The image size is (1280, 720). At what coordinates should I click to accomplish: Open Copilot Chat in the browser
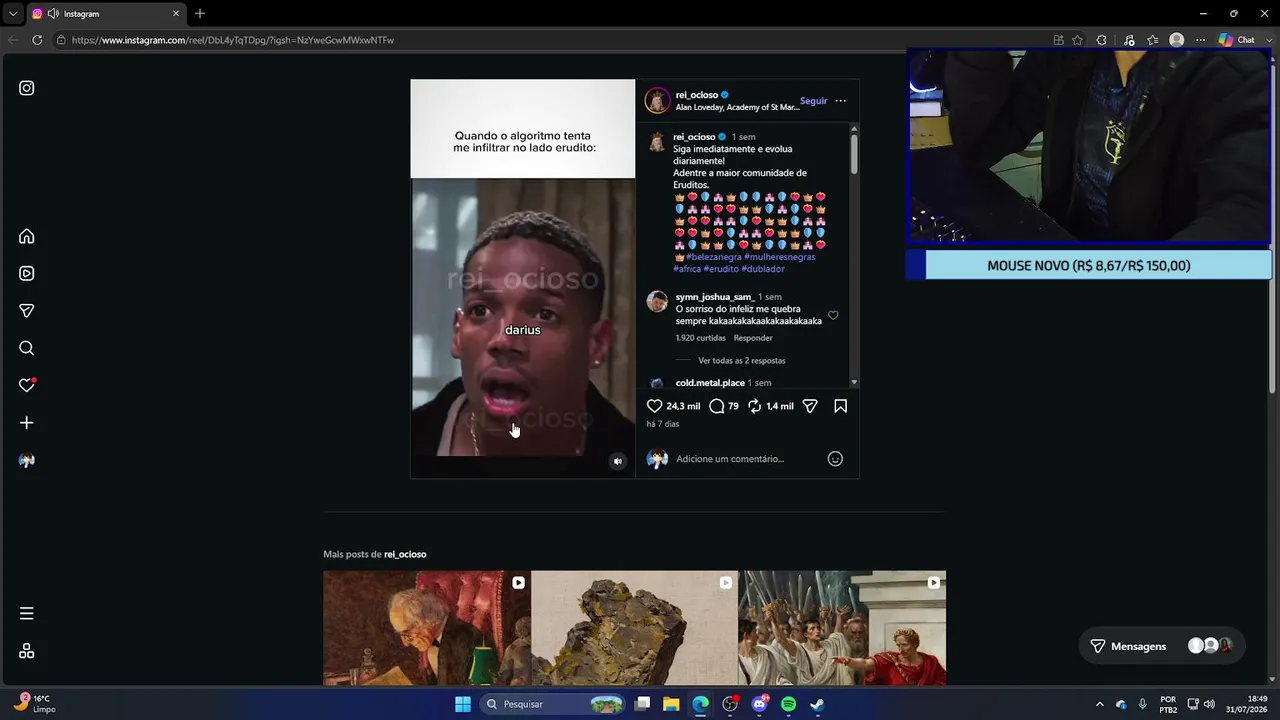point(1236,40)
